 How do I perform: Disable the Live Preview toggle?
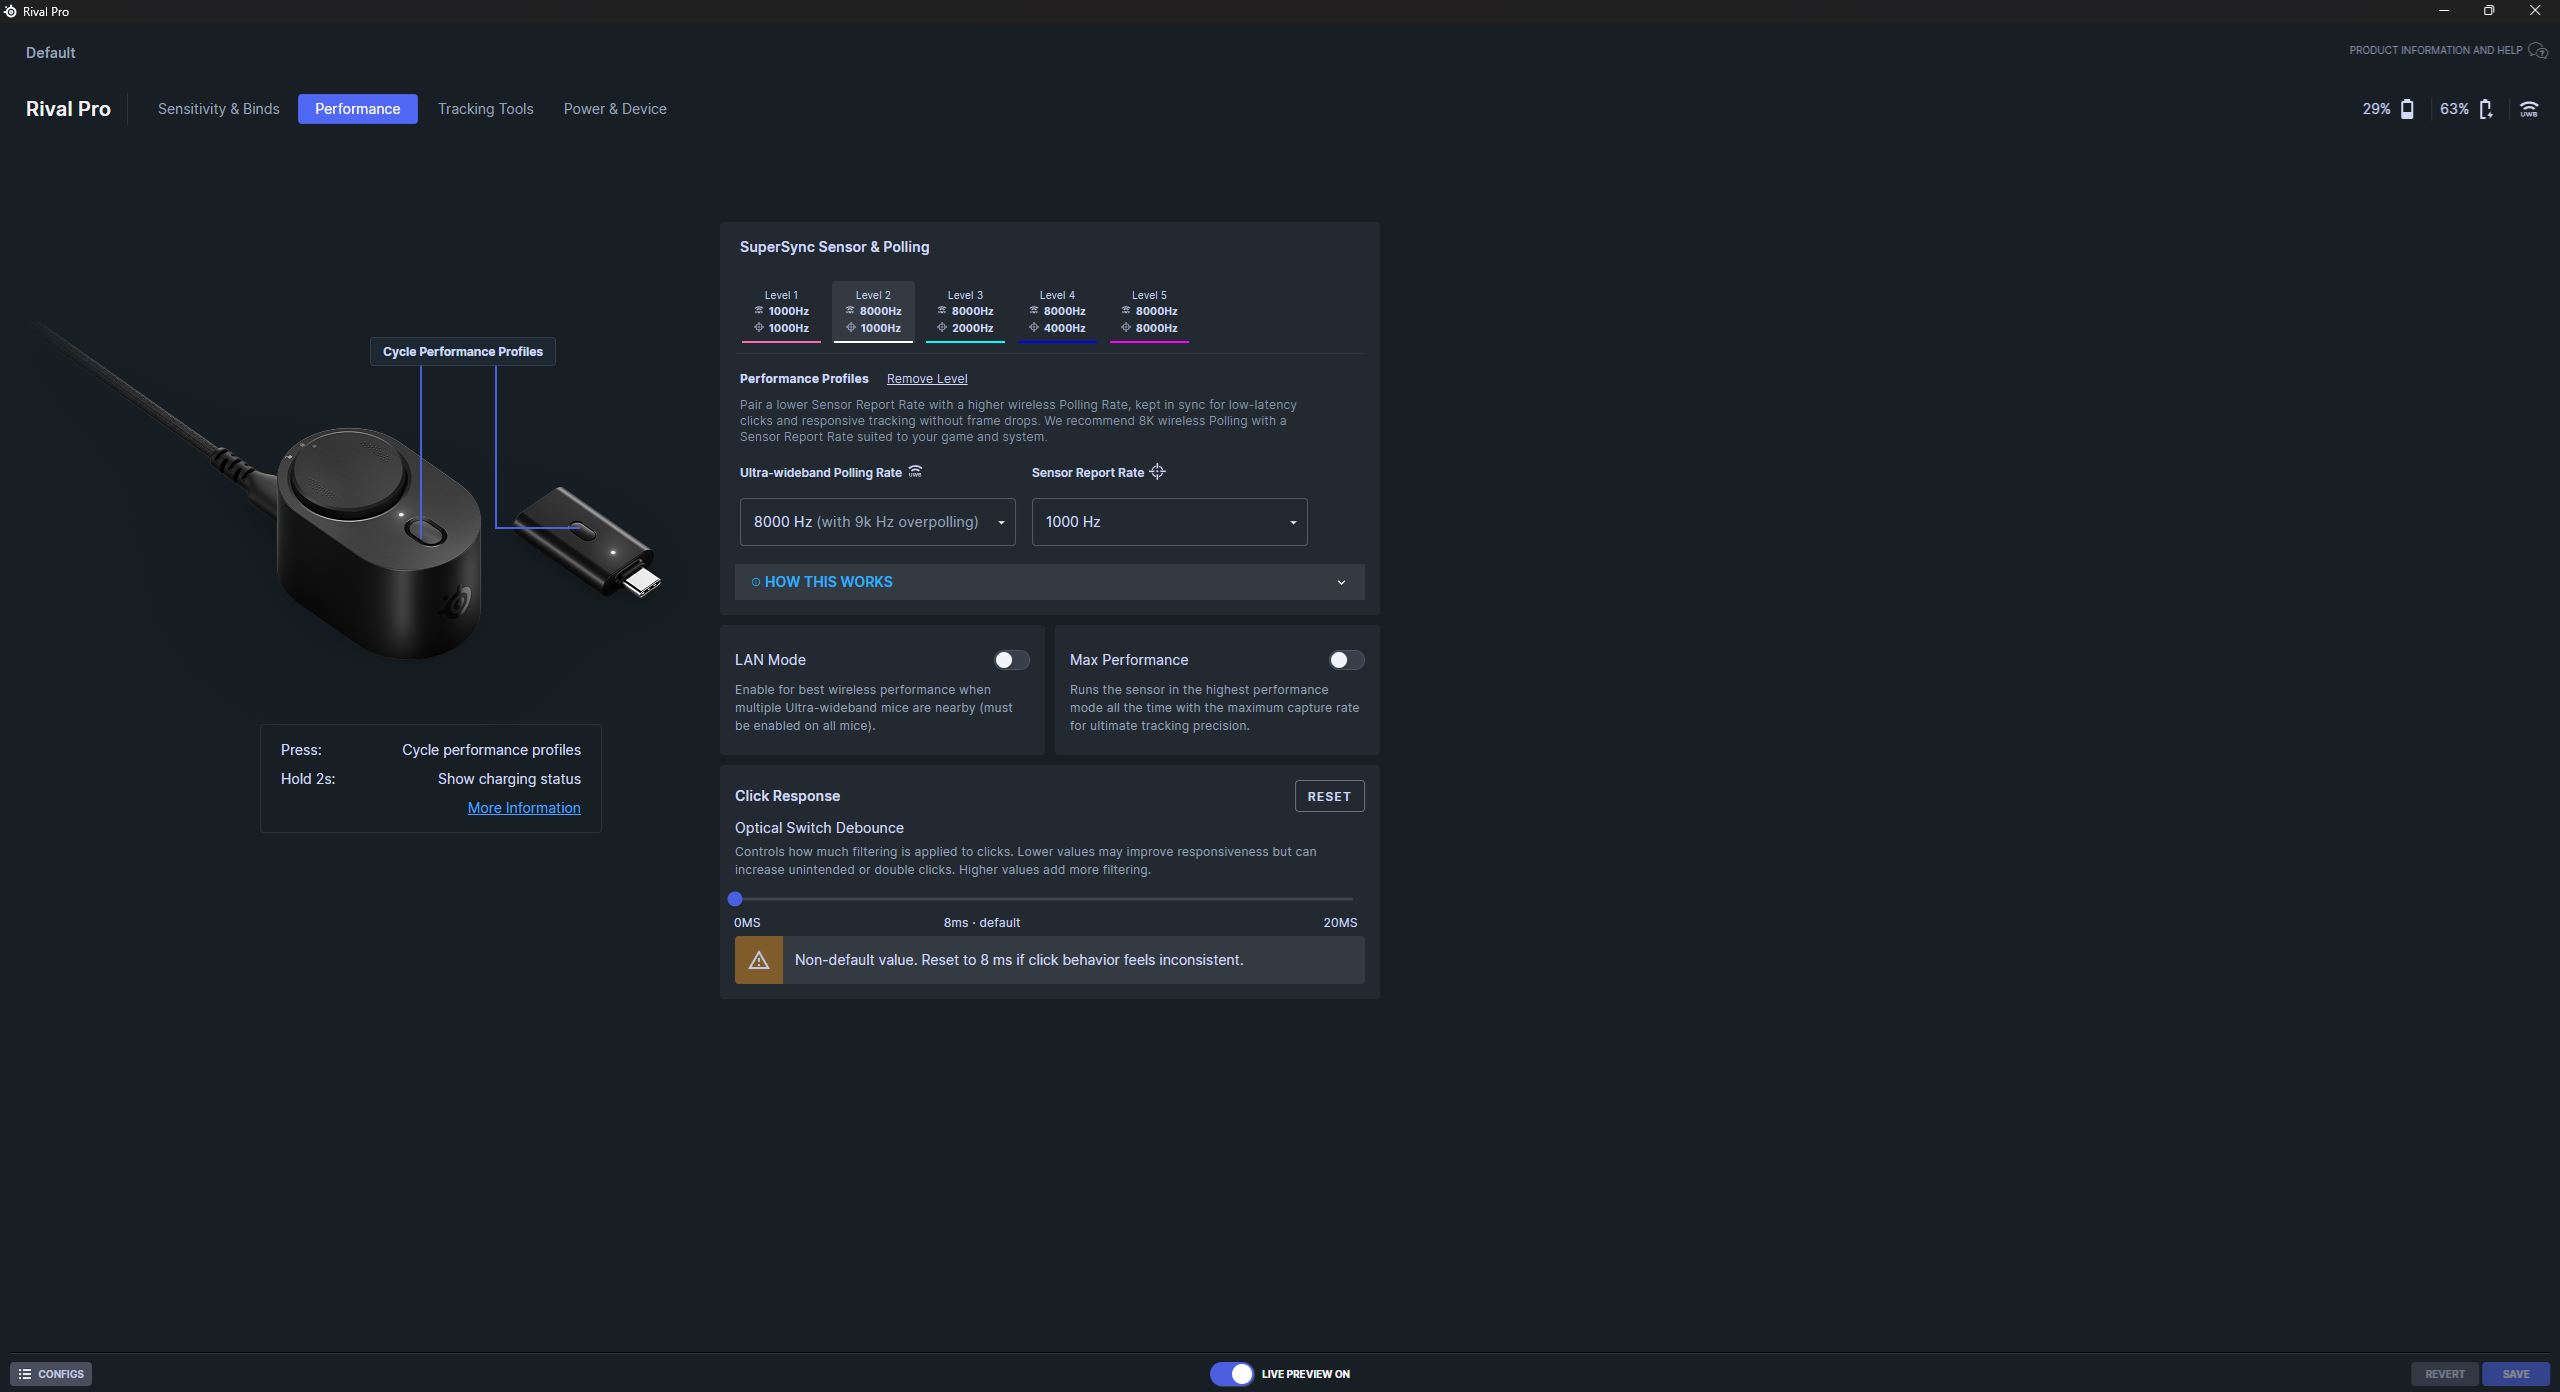pos(1232,1374)
